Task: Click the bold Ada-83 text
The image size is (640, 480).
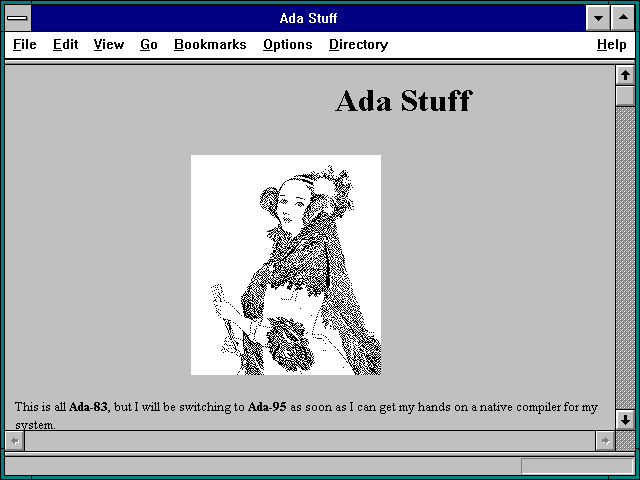Action: (88, 407)
